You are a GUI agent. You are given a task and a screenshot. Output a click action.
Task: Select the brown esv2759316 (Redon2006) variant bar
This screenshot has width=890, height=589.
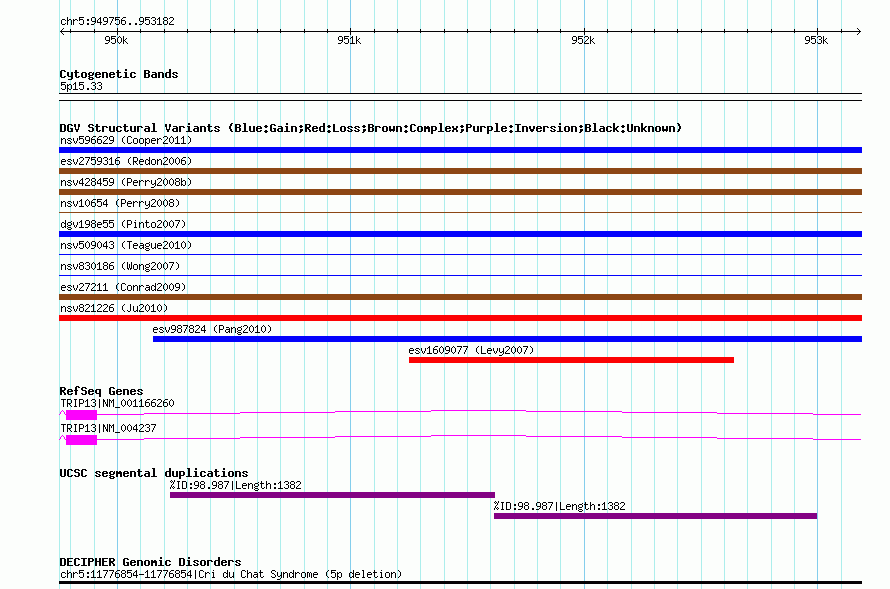[460, 171]
